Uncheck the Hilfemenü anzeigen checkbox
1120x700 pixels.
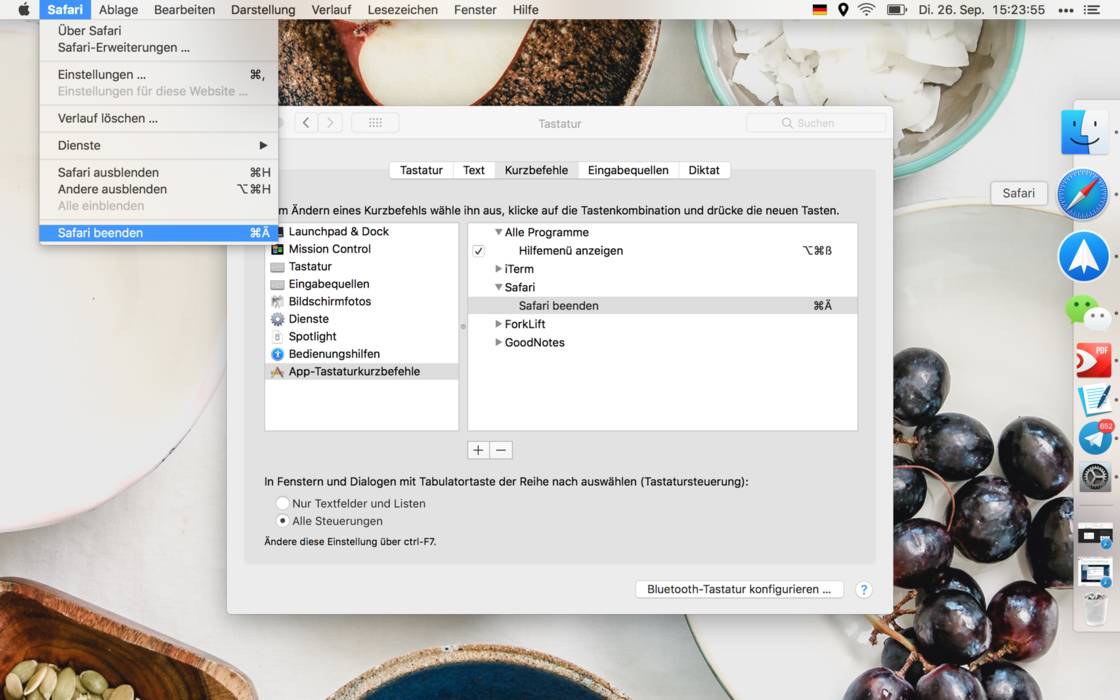point(479,251)
